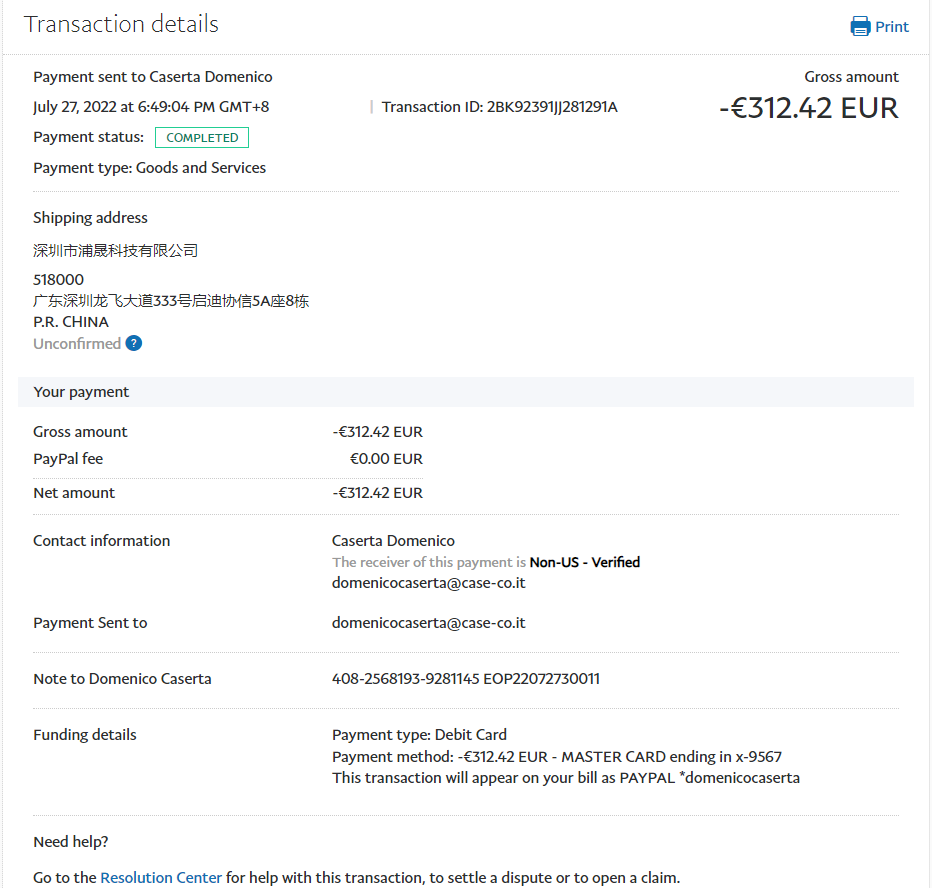This screenshot has height=888, width=932.
Task: Select postal code 518000
Action: 58,279
